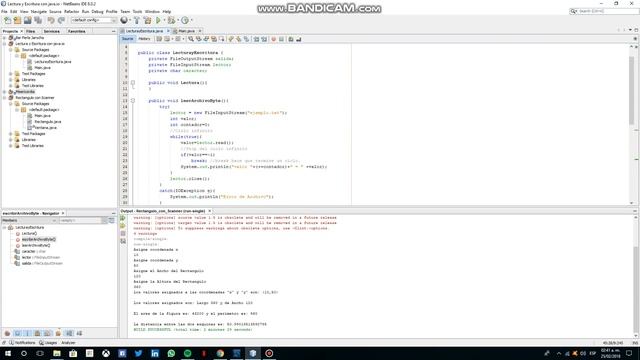Screen dimensions: 640x360
Task: Toggle the sixth Navigator filter button
Action: click(58, 333)
